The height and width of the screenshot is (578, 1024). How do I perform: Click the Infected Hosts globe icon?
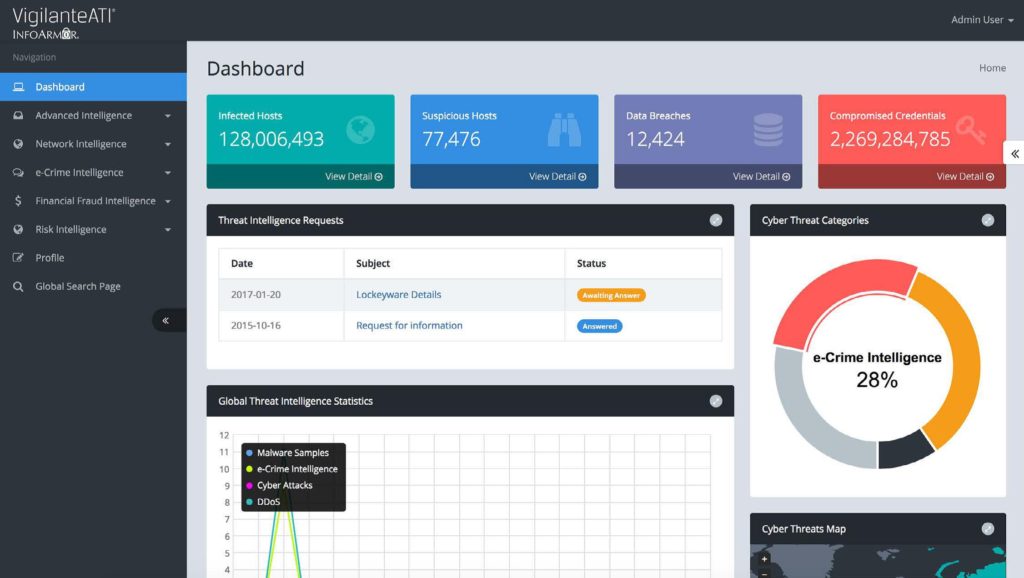[x=360, y=129]
